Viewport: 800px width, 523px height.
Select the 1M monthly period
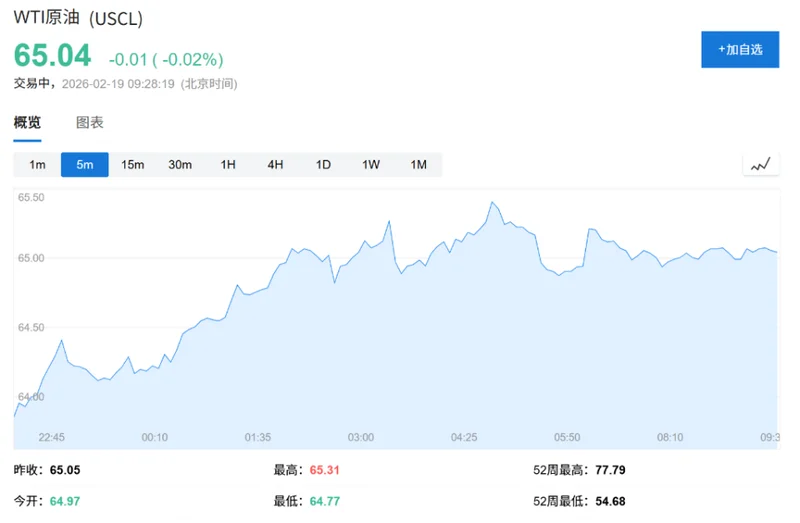coord(418,165)
